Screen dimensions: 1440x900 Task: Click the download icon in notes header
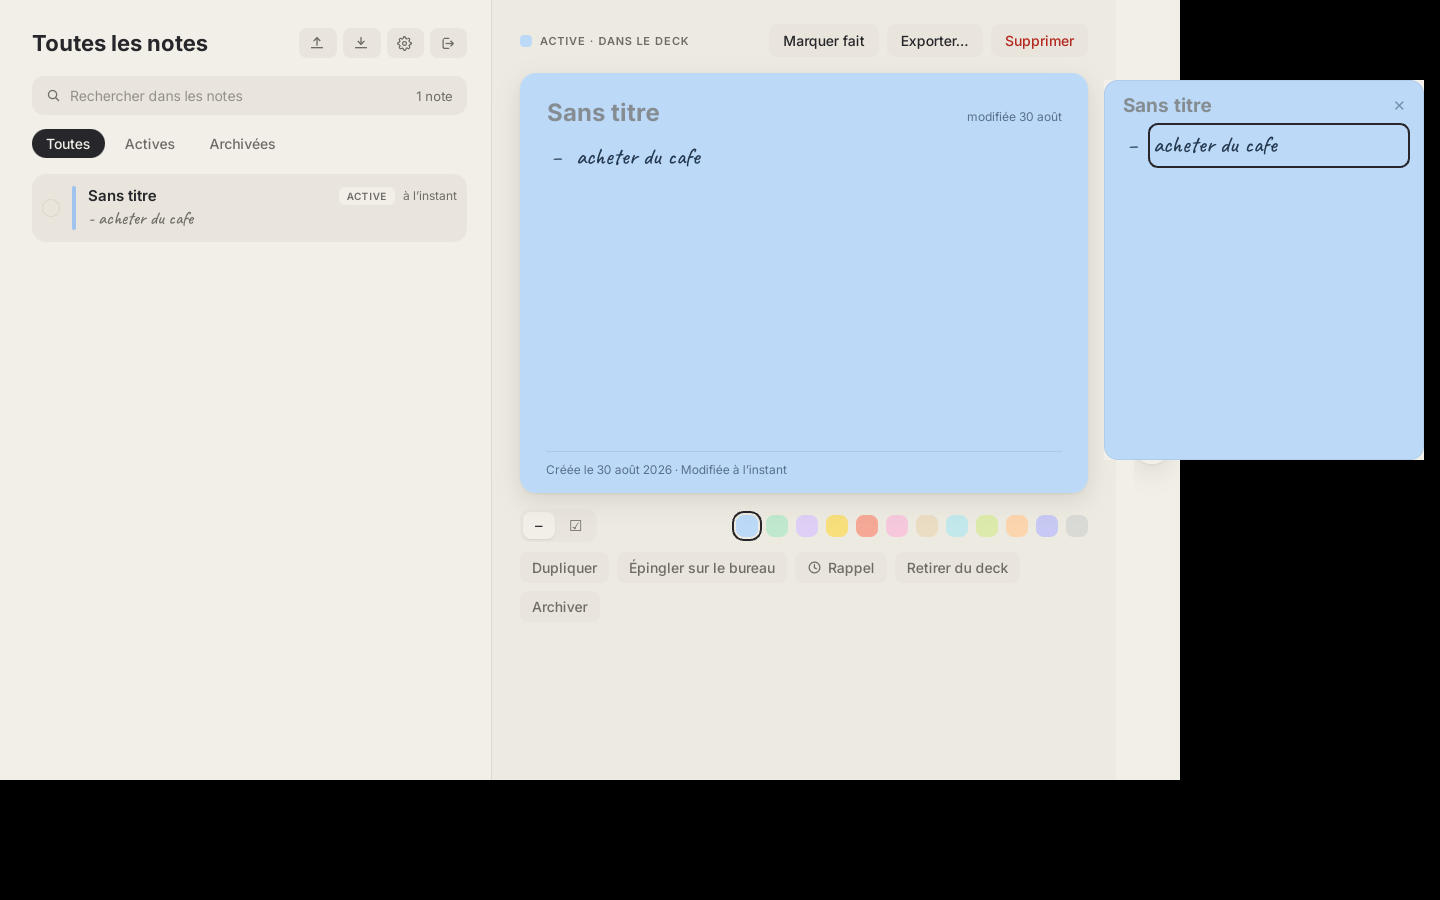click(x=361, y=43)
